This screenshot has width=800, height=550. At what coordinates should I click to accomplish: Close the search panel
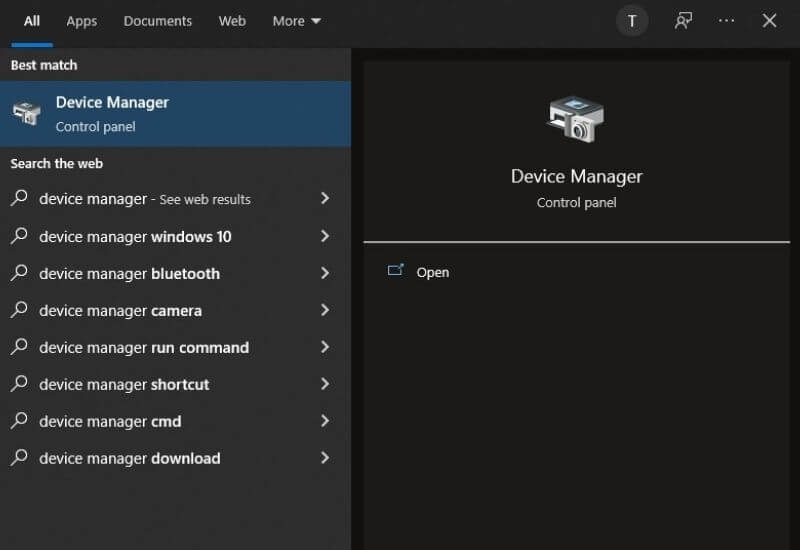(769, 21)
